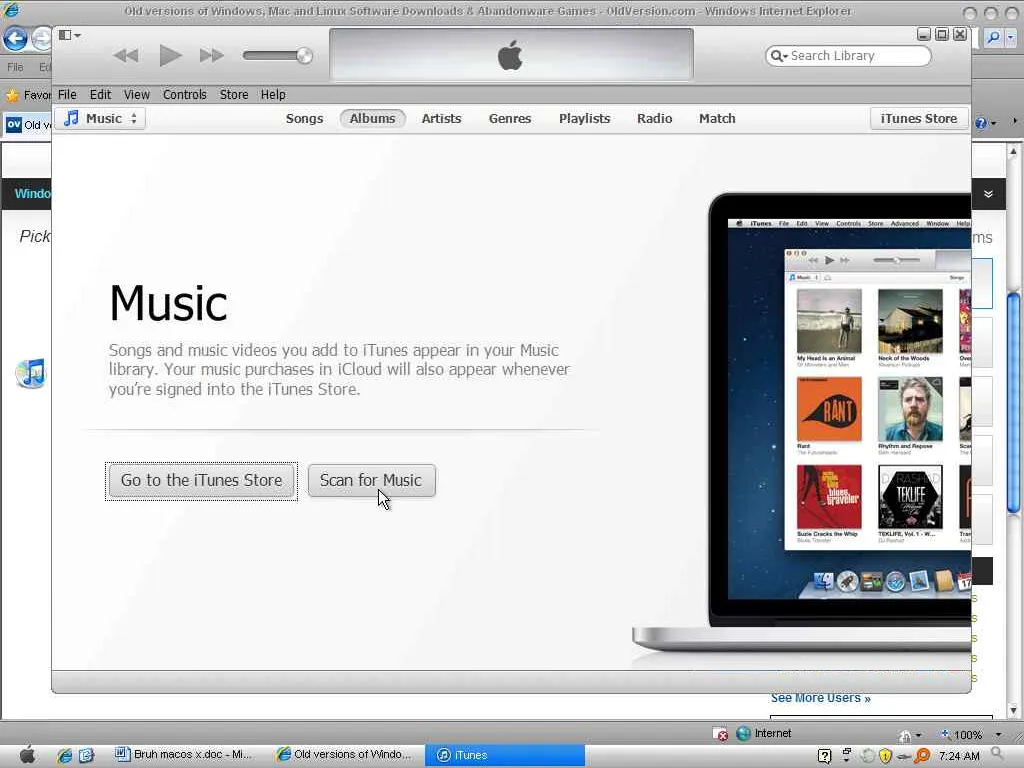Select the Albums tab
Viewport: 1024px width, 768px height.
[372, 118]
